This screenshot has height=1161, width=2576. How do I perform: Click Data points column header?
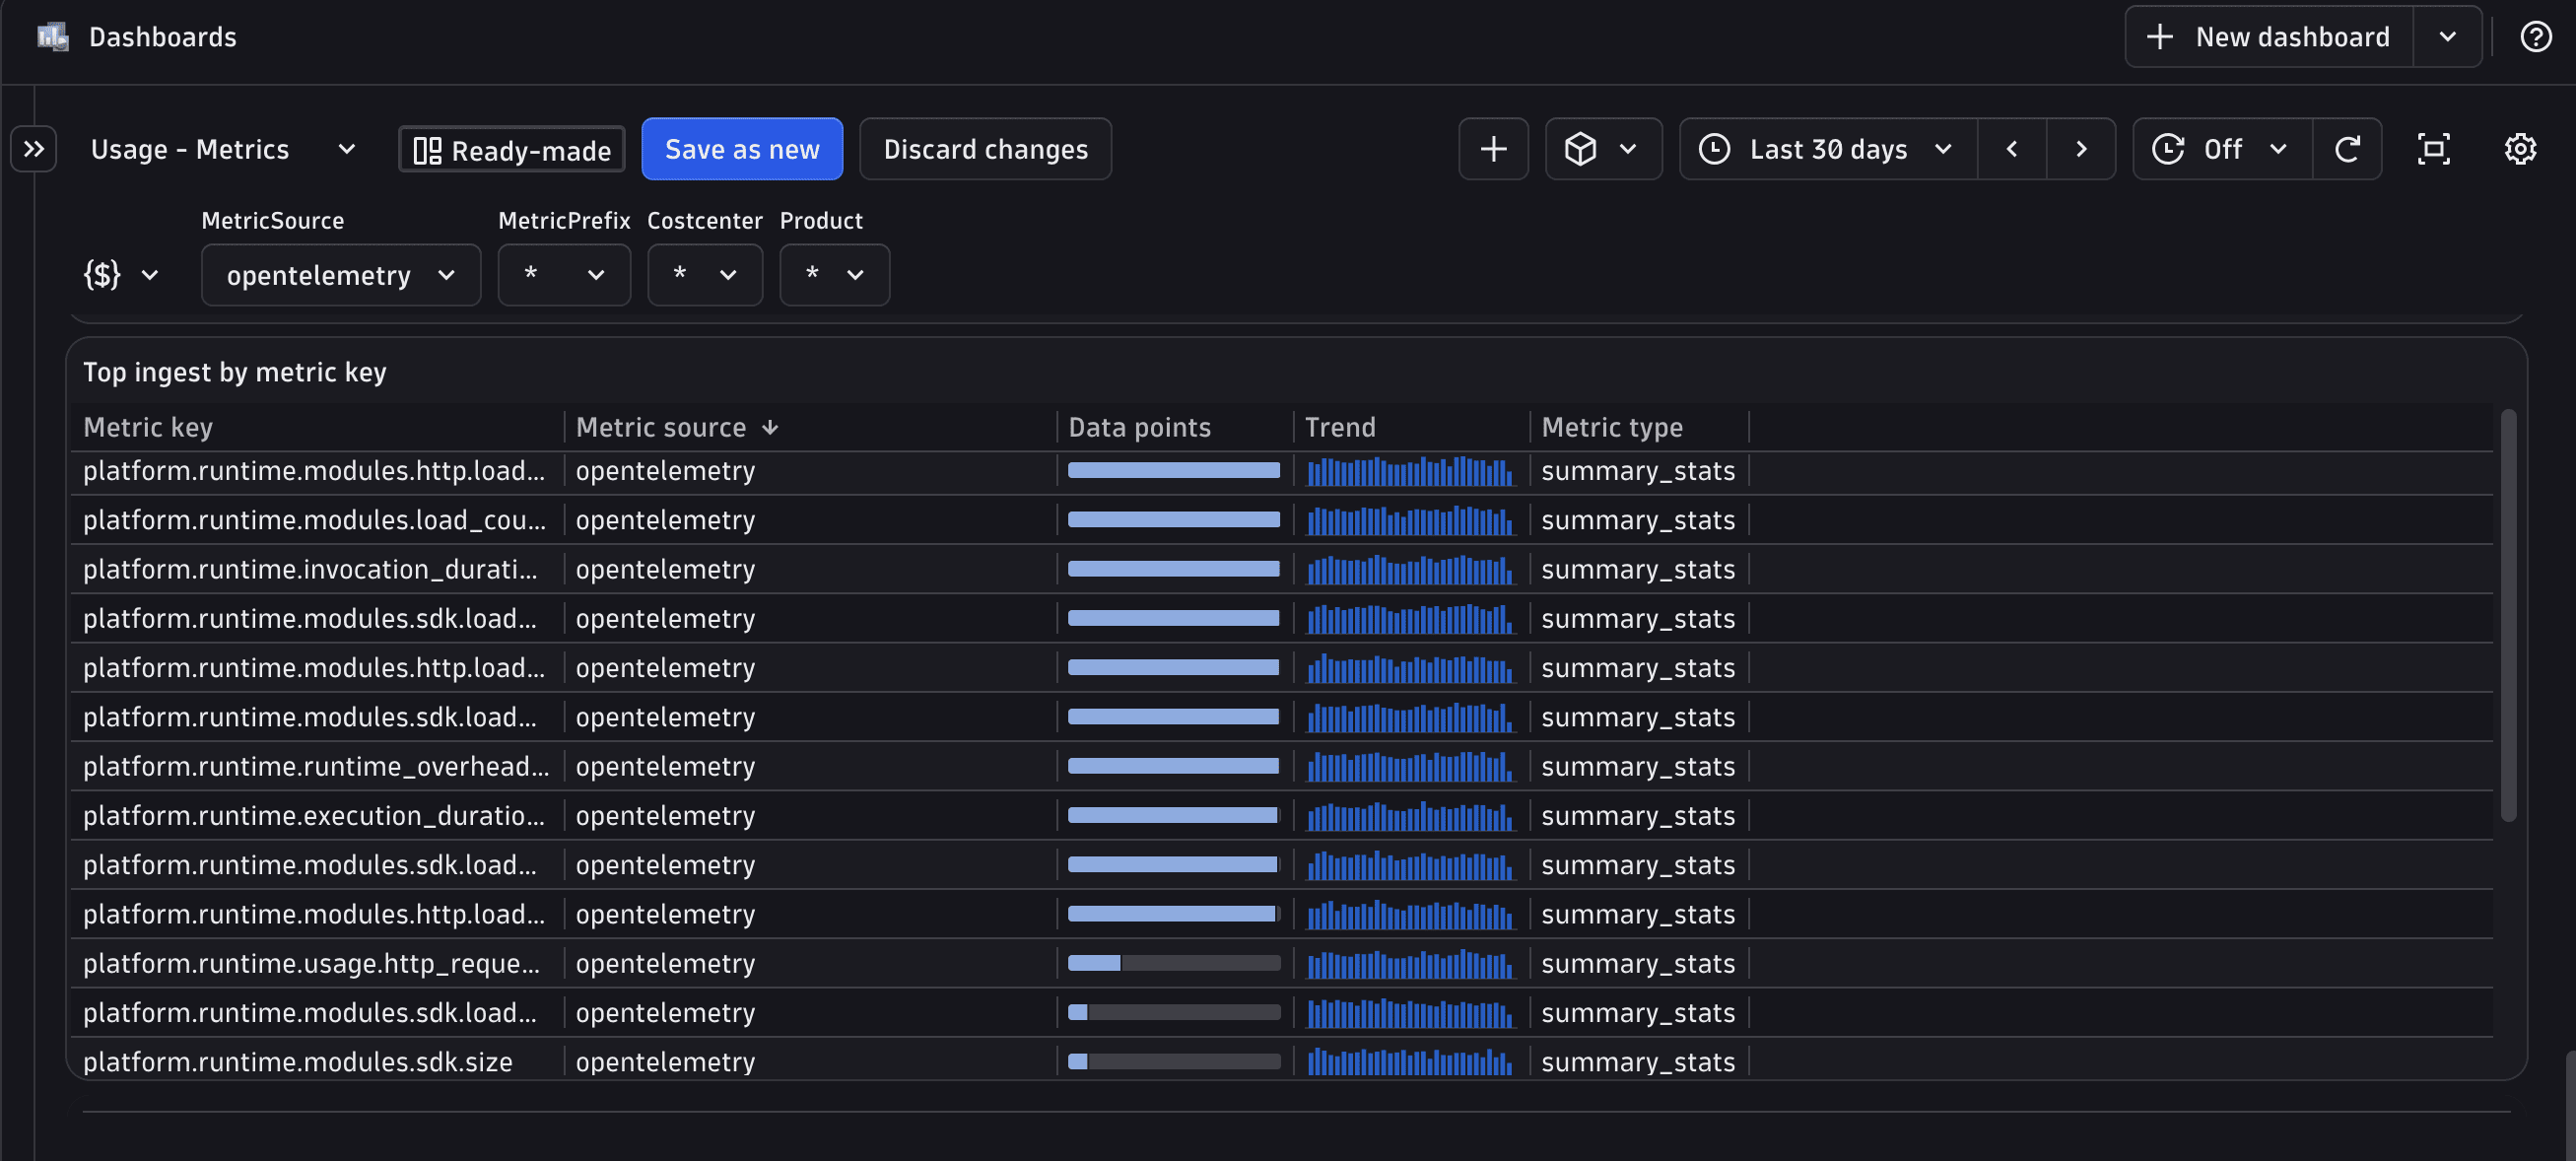(x=1139, y=427)
